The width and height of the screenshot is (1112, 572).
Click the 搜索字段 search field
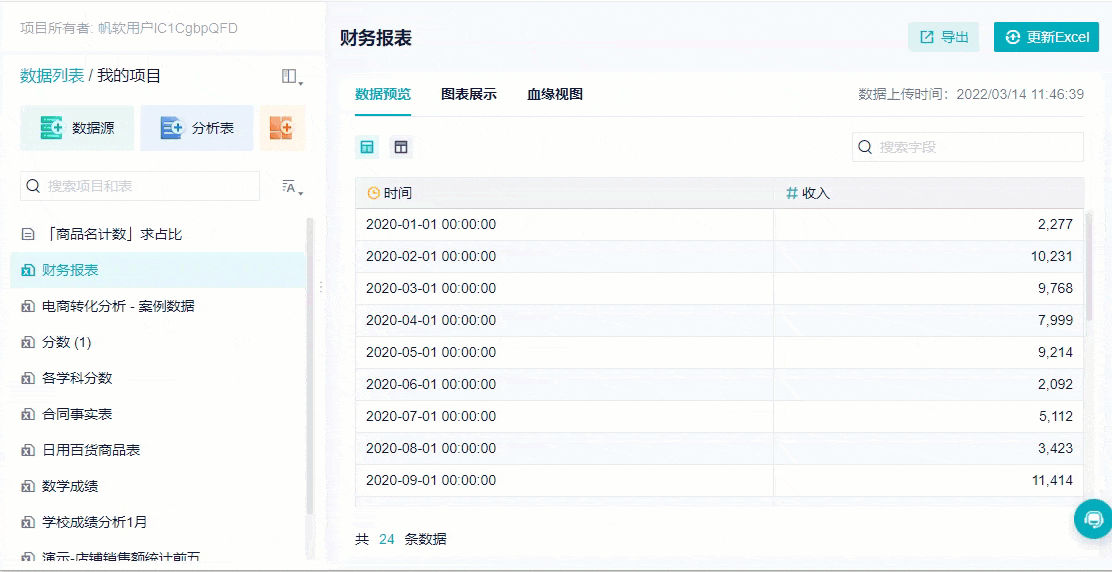coord(968,147)
